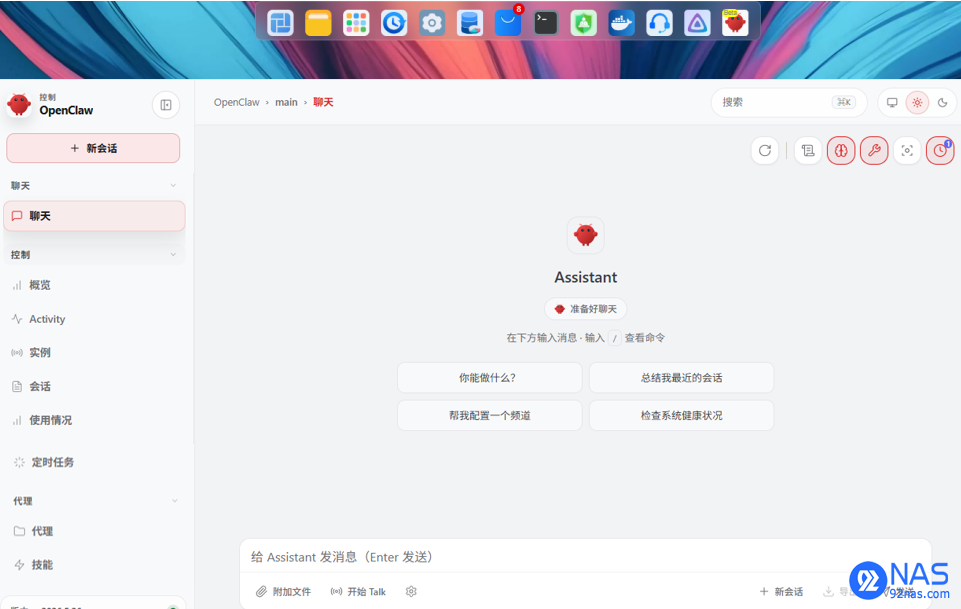The height and width of the screenshot is (609, 961).
Task: Collapse the 控制 sidebar section chevron
Action: coord(173,254)
